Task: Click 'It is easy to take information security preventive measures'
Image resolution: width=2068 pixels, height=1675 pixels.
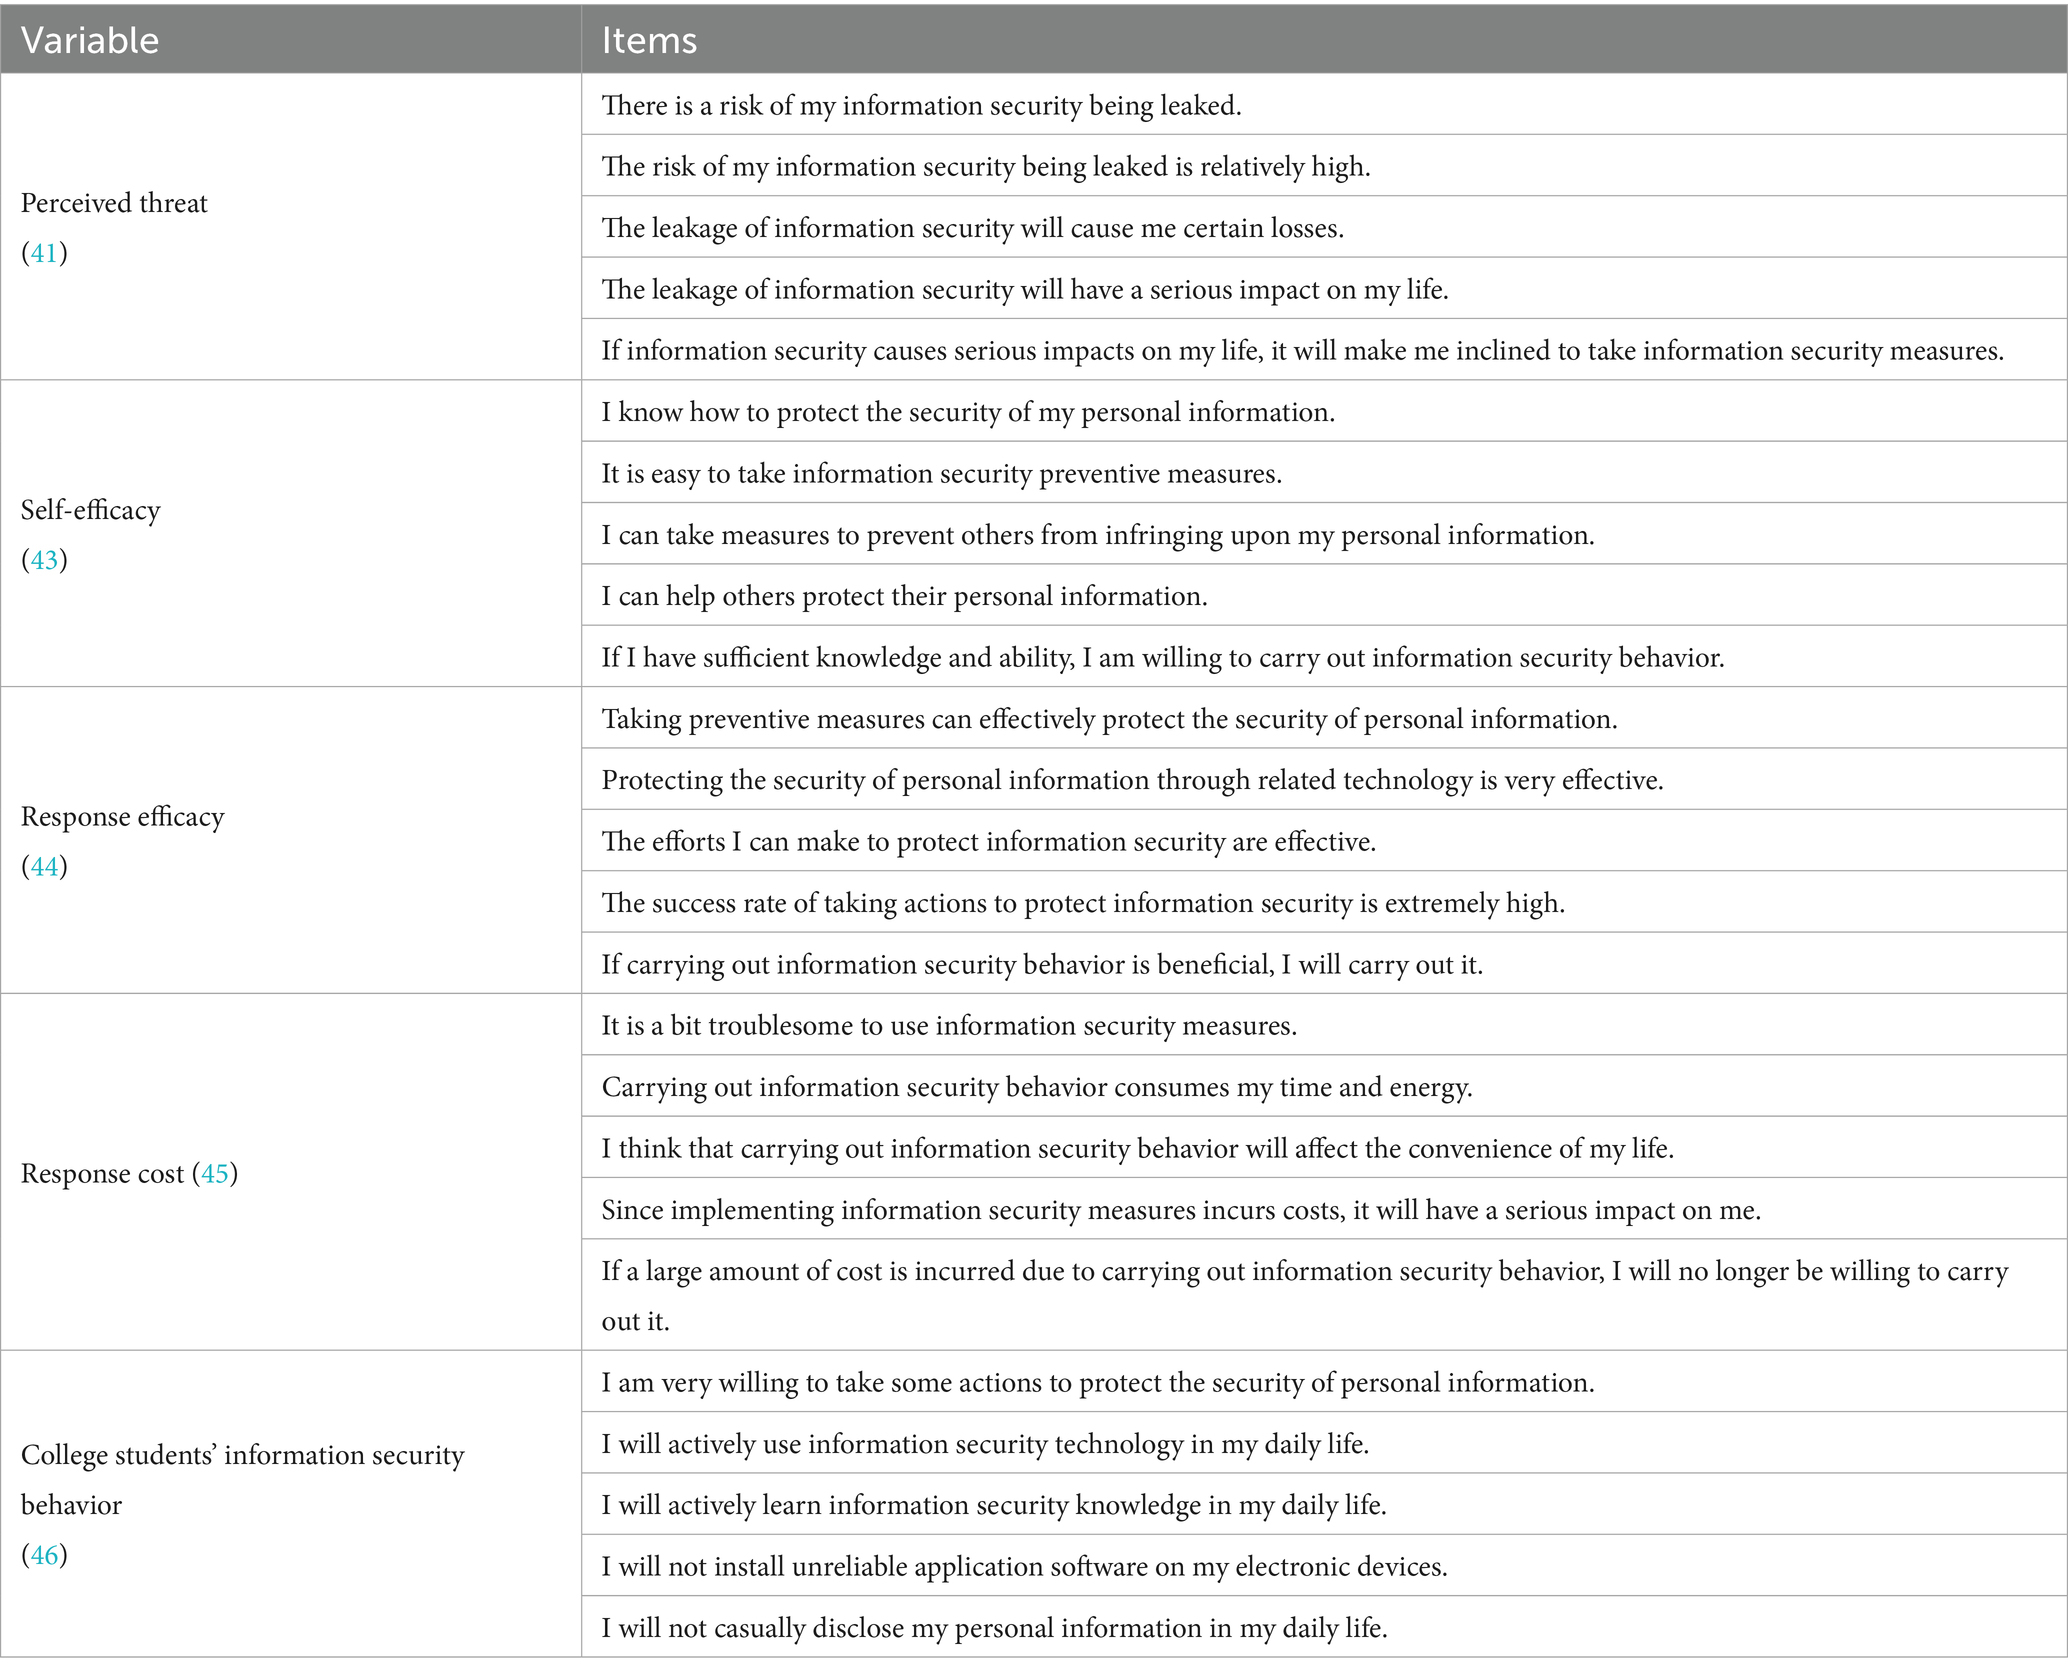Action: click(x=941, y=473)
